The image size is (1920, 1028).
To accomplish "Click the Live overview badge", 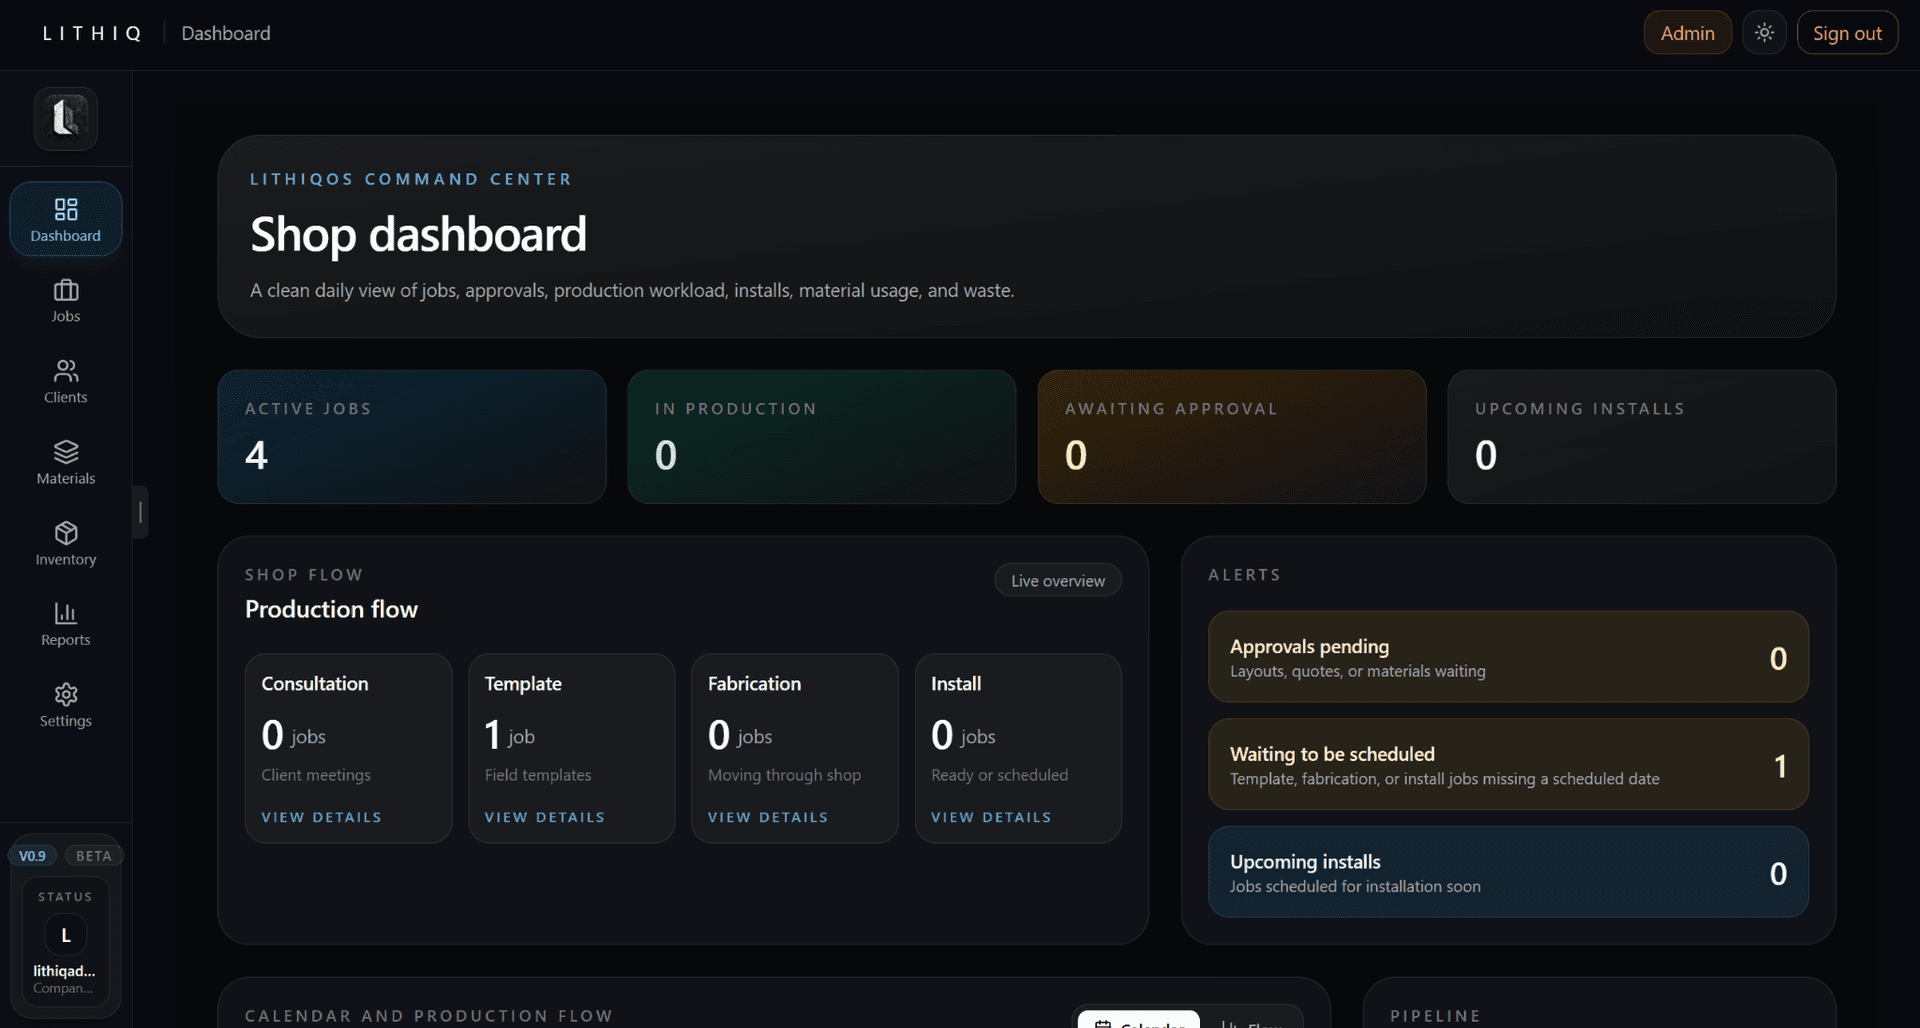I will tap(1058, 581).
